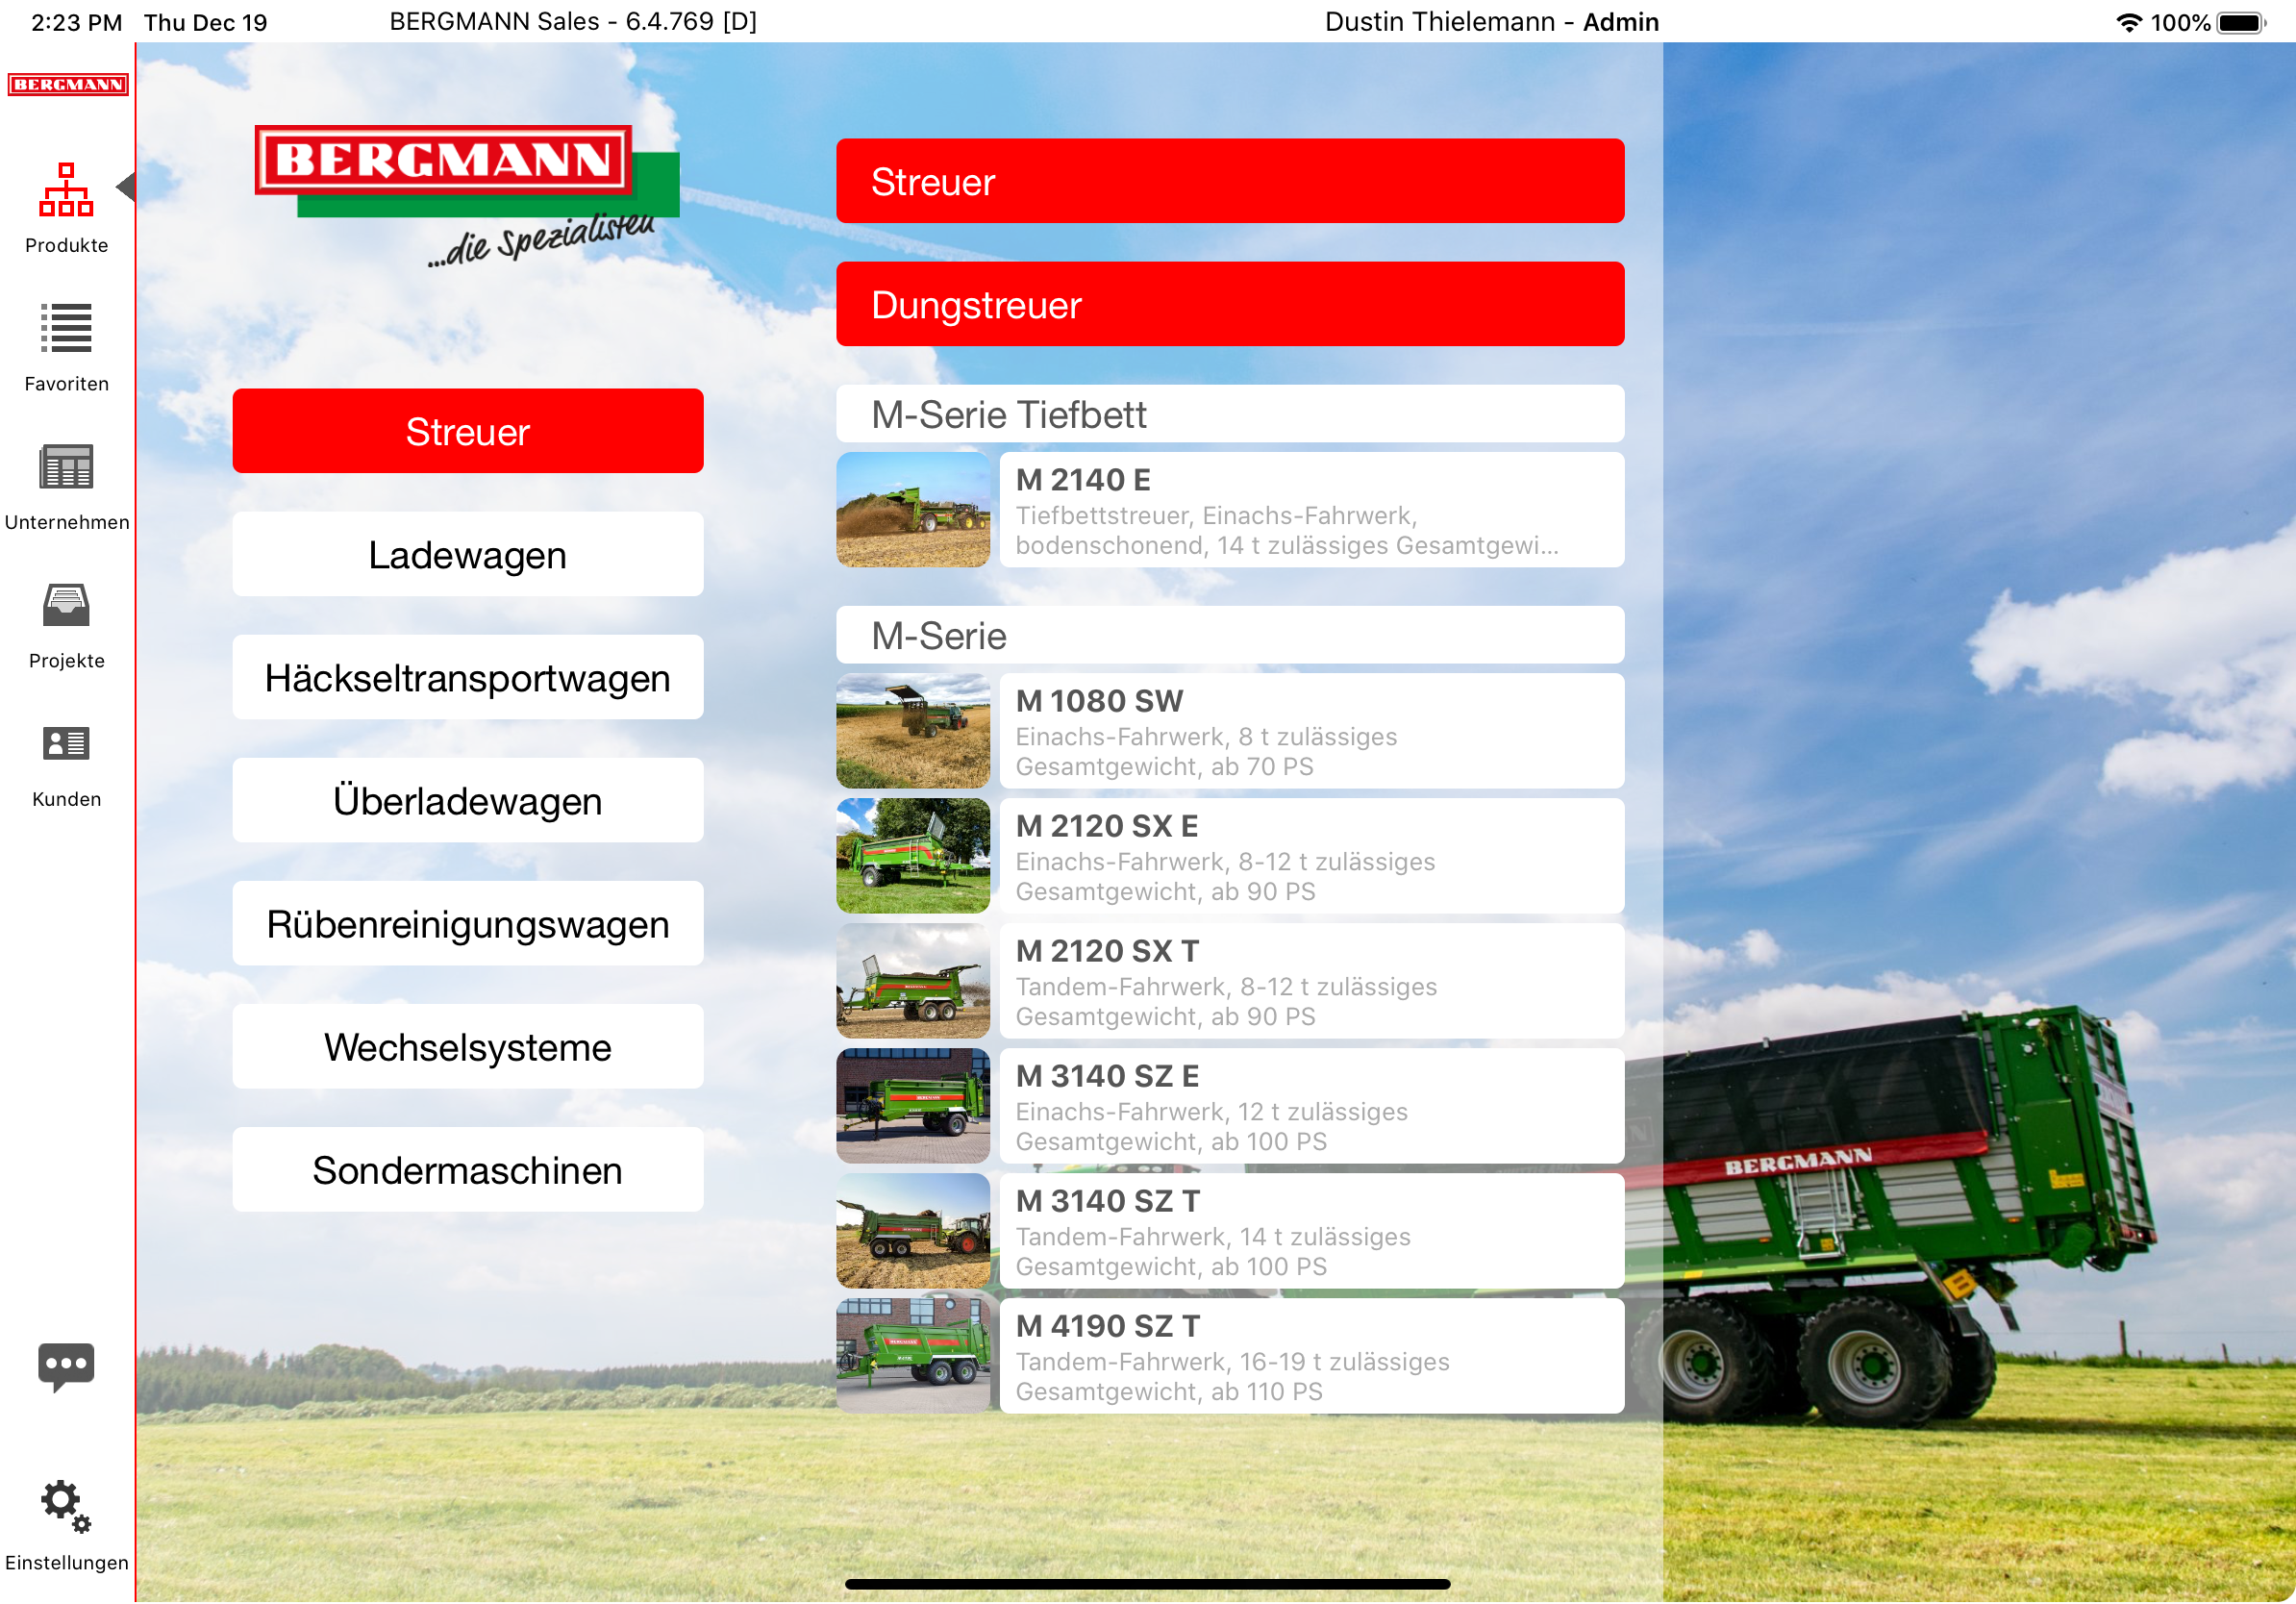Open the Produkte hierarchy icon
Viewport: 2296px width, 1604px height.
[66, 190]
